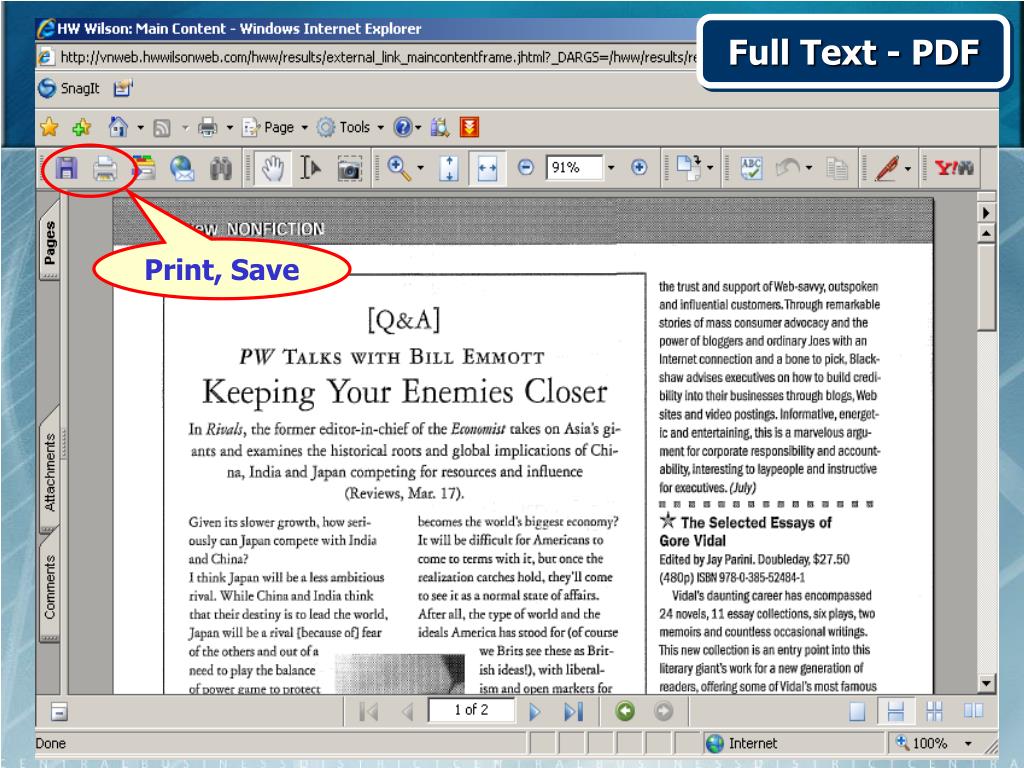The image size is (1024, 768).
Task: Open the Search binoculars icon
Action: point(221,168)
